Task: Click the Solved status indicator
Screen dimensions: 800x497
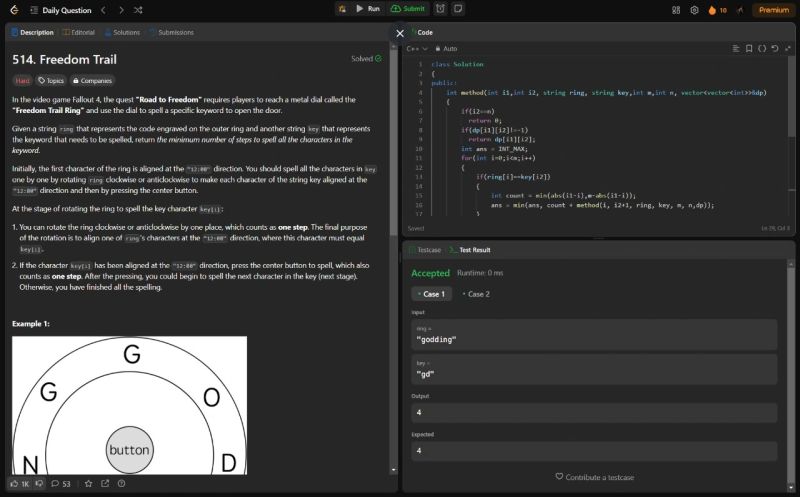Action: [x=366, y=59]
